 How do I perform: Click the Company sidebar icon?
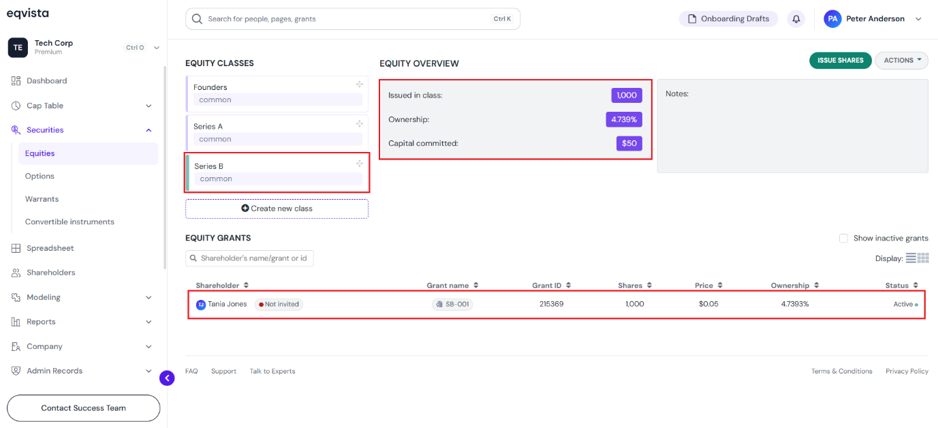16,347
